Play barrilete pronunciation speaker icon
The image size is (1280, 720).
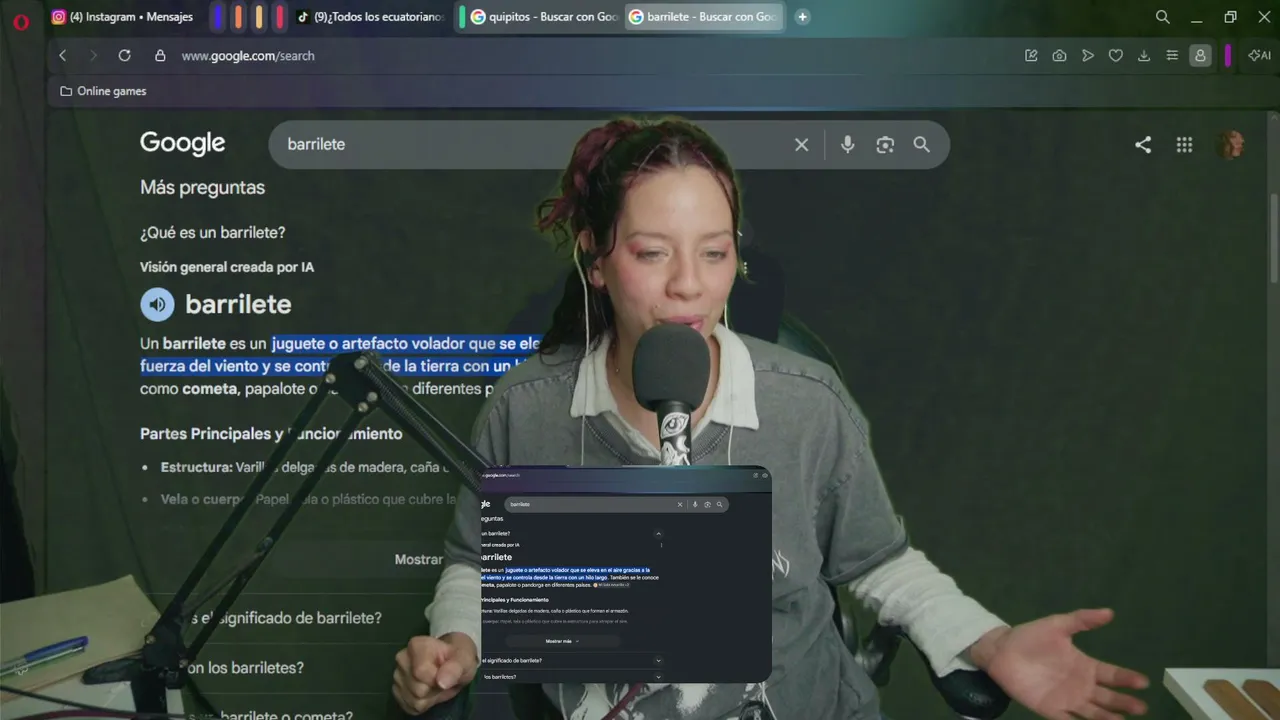(157, 304)
